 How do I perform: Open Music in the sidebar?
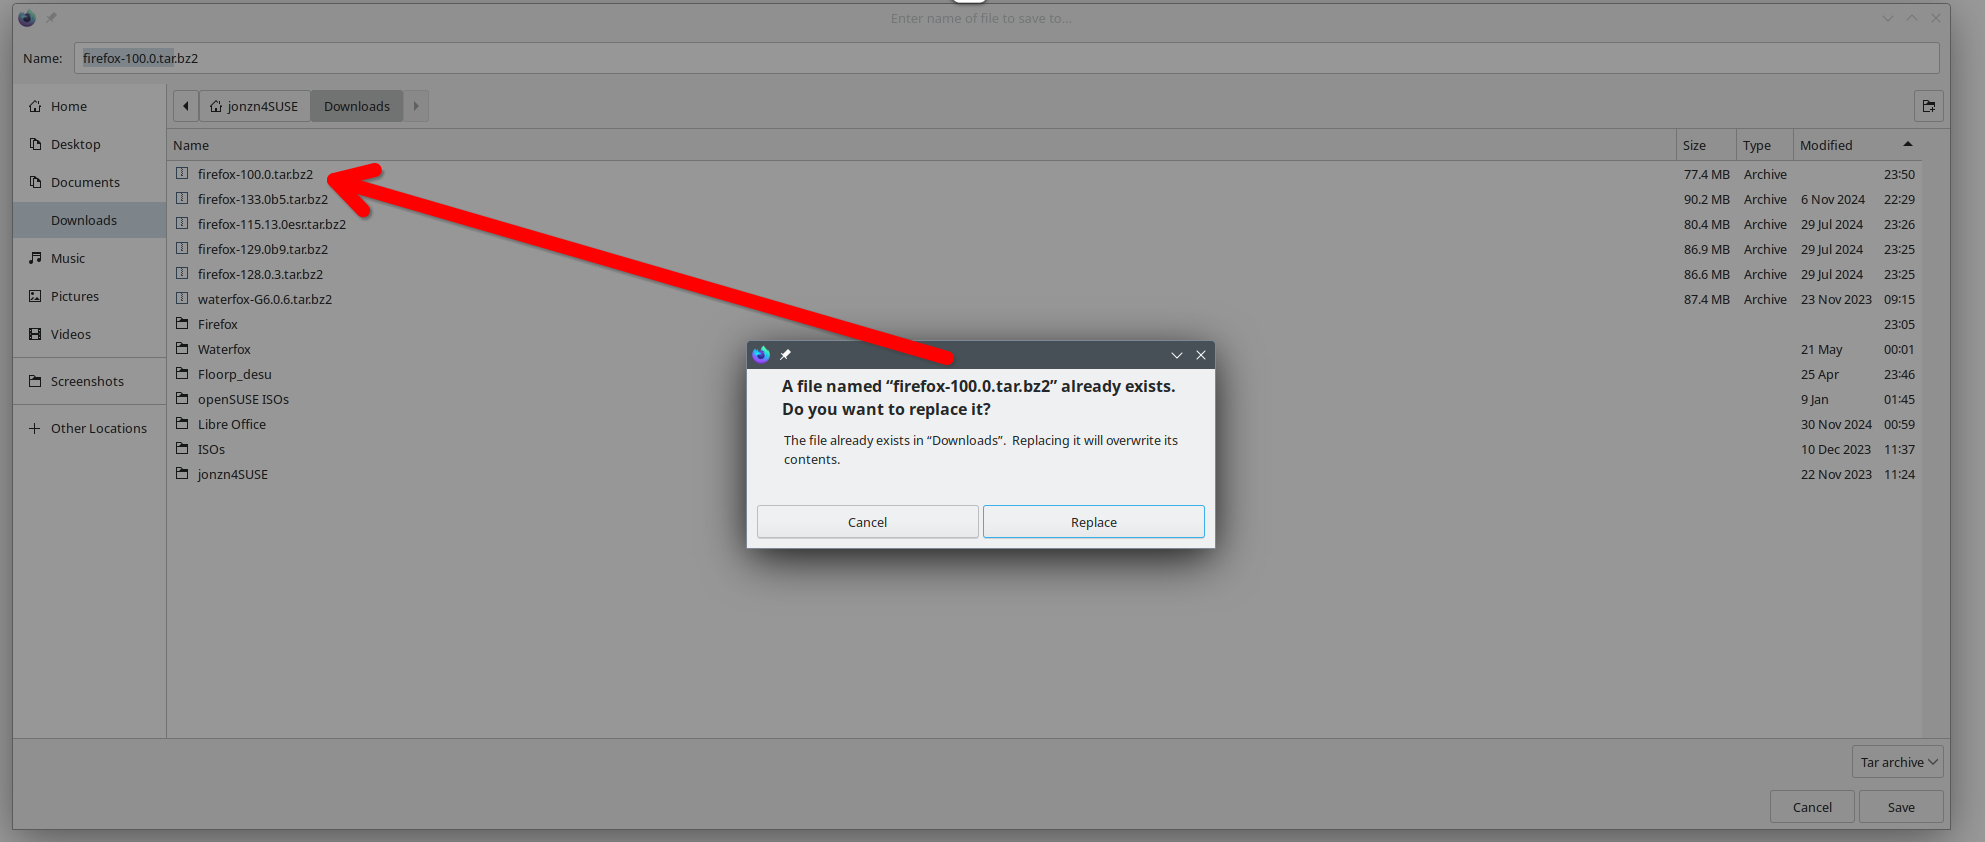pos(89,258)
